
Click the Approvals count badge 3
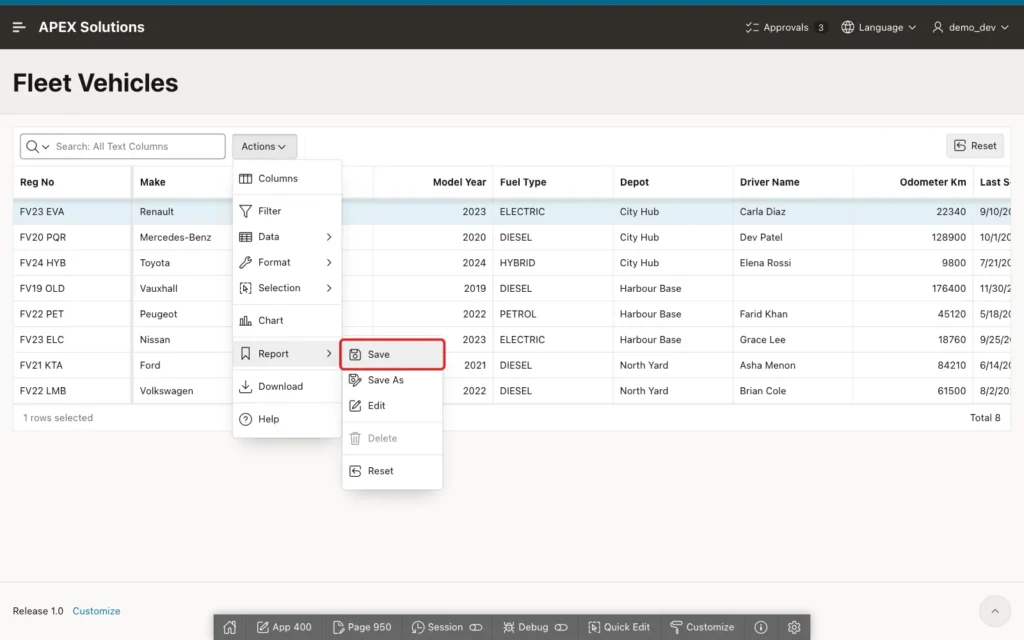[820, 27]
